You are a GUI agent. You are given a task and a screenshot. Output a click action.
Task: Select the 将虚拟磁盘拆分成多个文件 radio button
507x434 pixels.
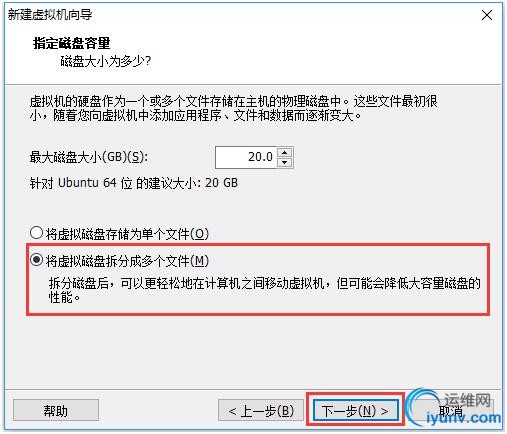(36, 260)
